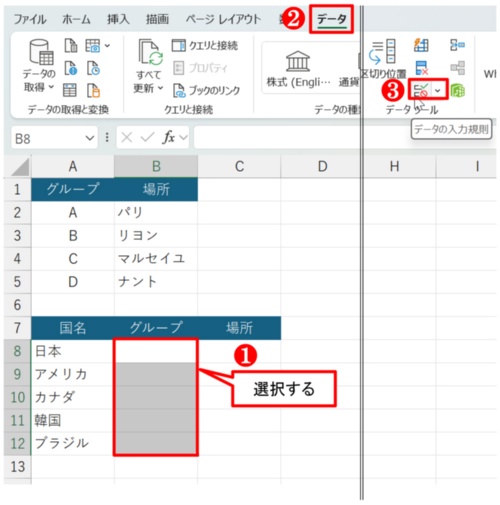Click cell A4 containing letter C

73,259
